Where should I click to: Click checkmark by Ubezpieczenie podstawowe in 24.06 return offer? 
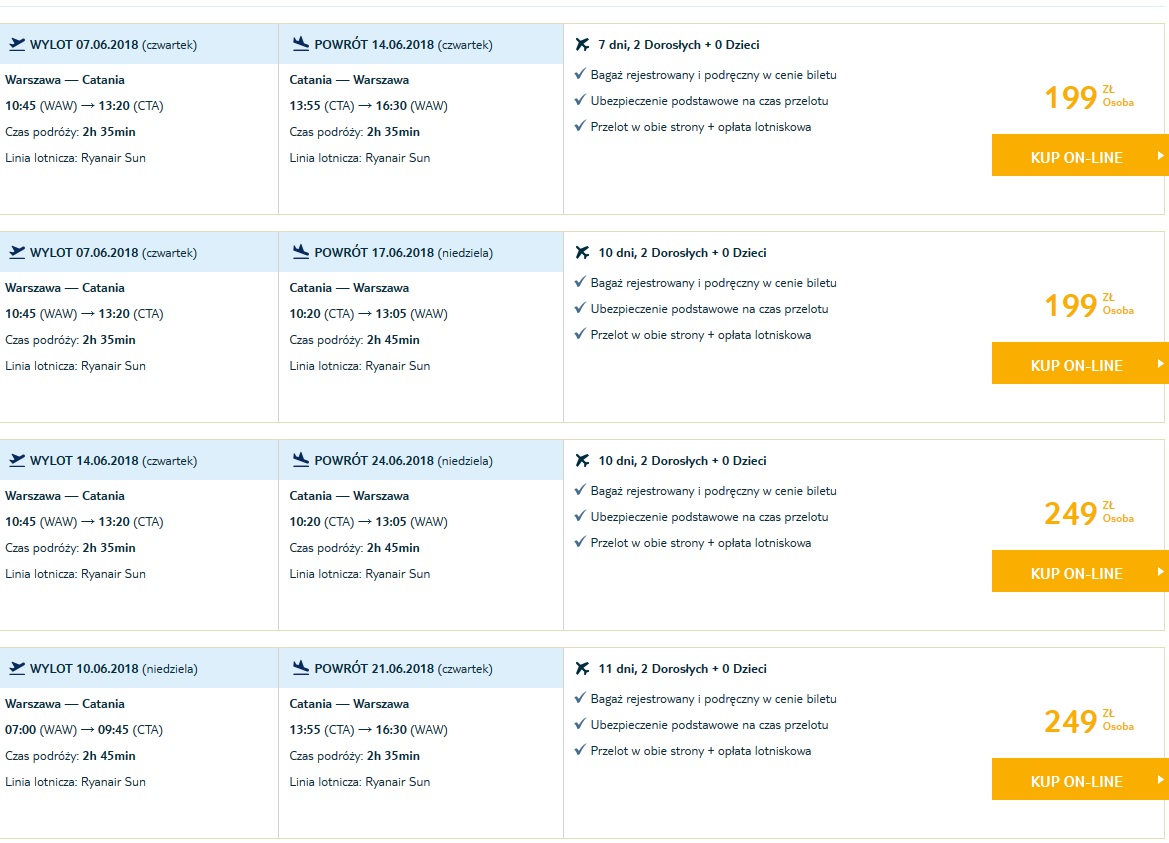pyautogui.click(x=580, y=516)
